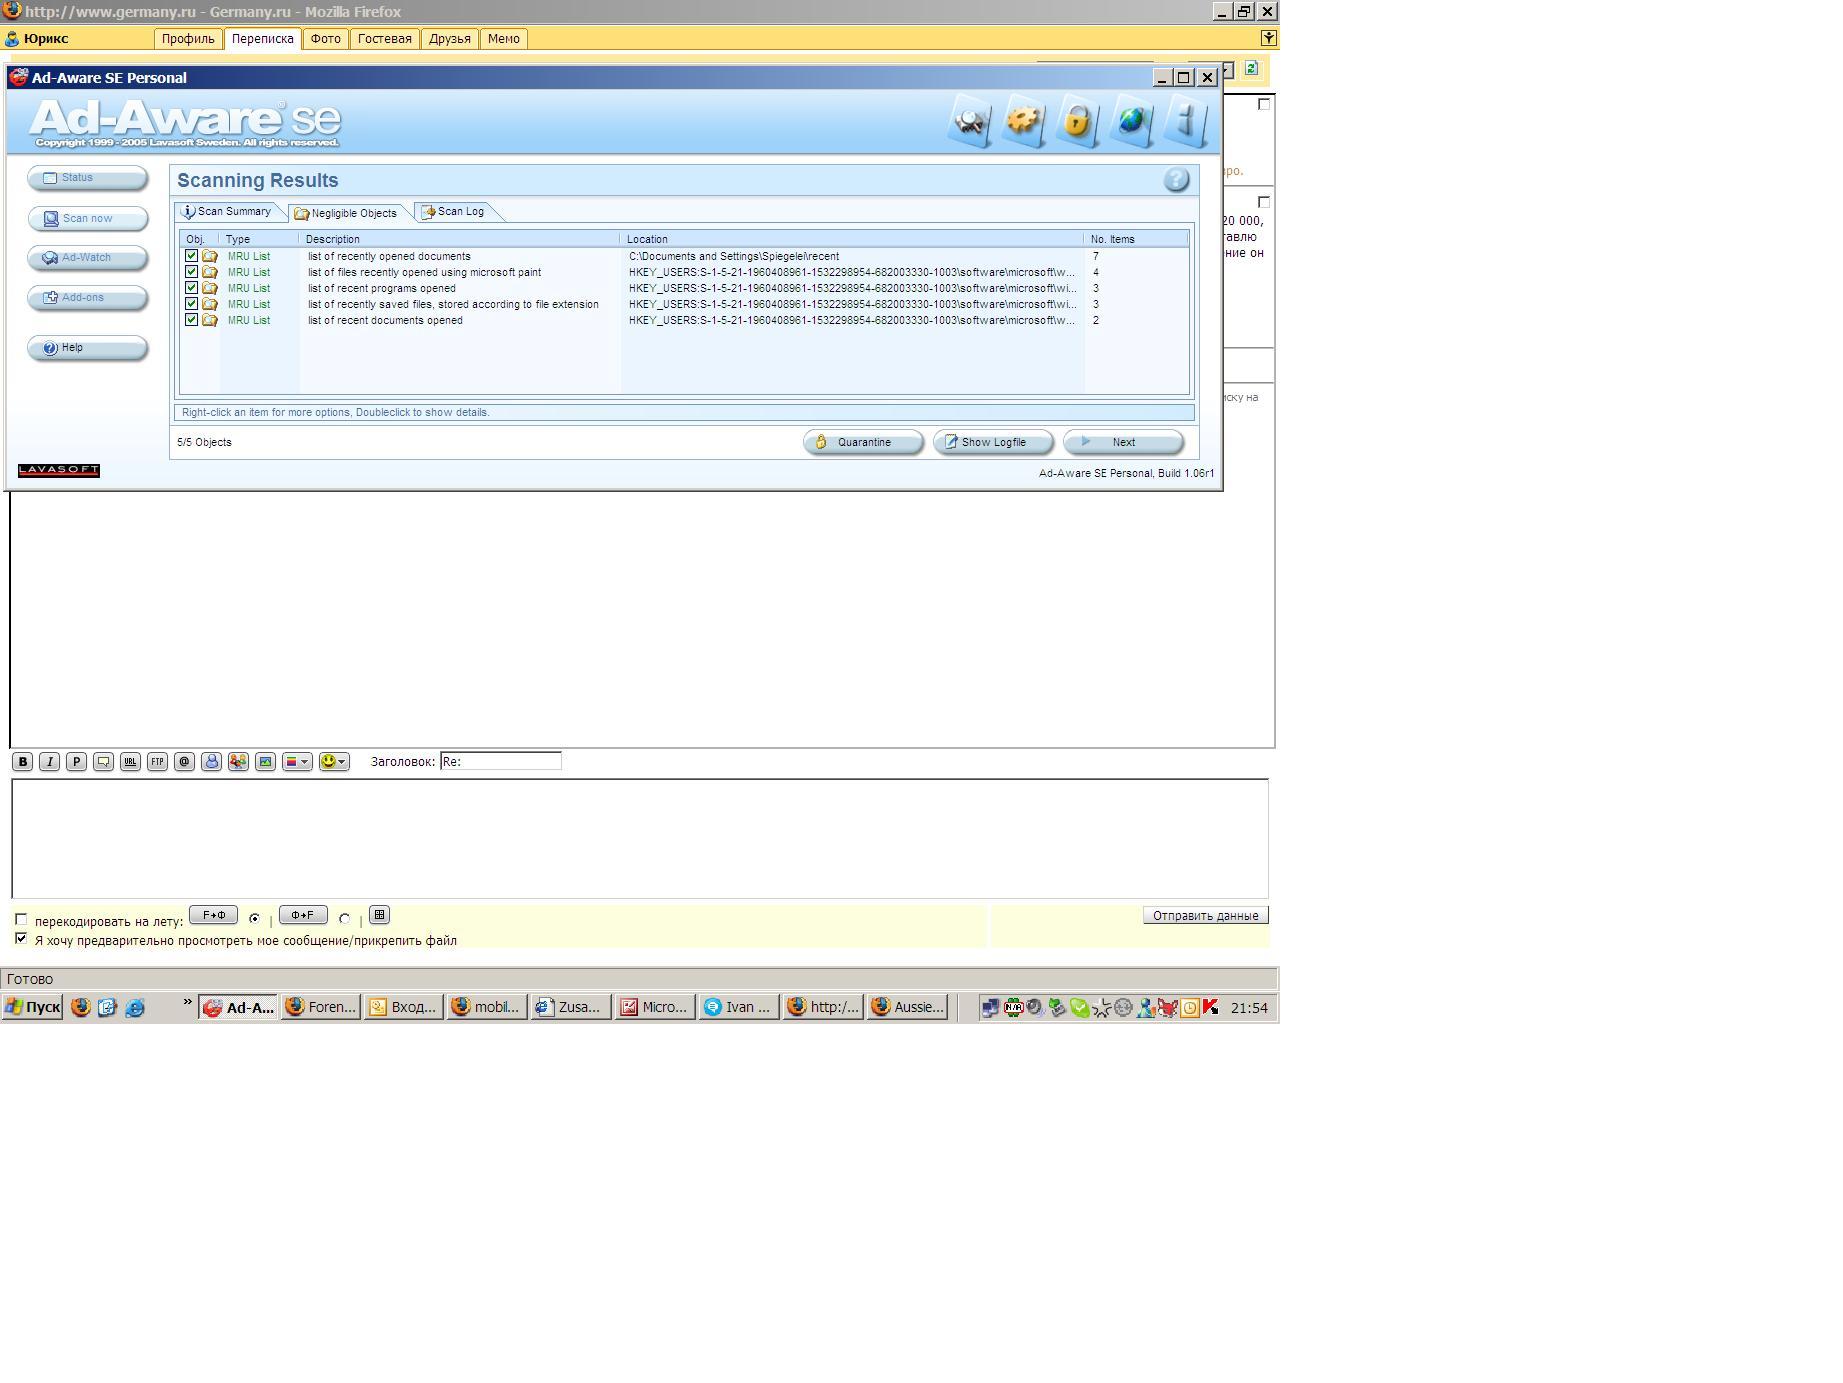The height and width of the screenshot is (1383, 1843).
Task: Open the text color dropdown in editor
Action: pyautogui.click(x=297, y=762)
